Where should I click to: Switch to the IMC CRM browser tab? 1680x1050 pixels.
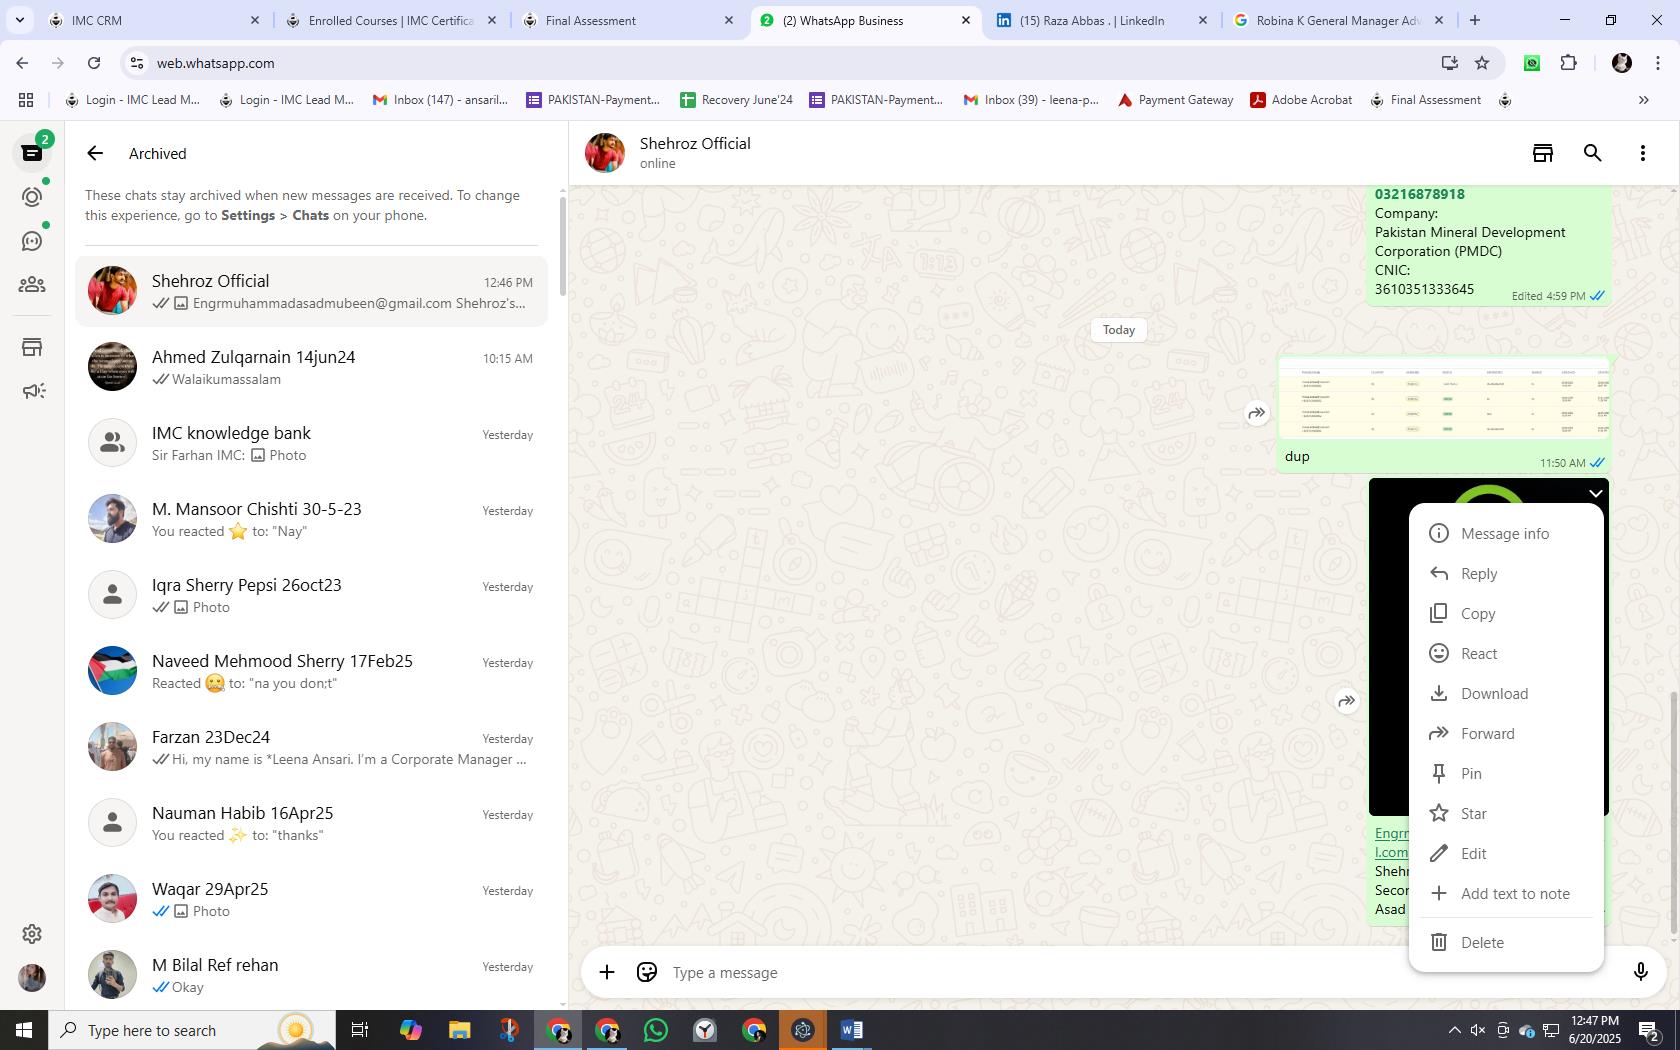point(155,20)
